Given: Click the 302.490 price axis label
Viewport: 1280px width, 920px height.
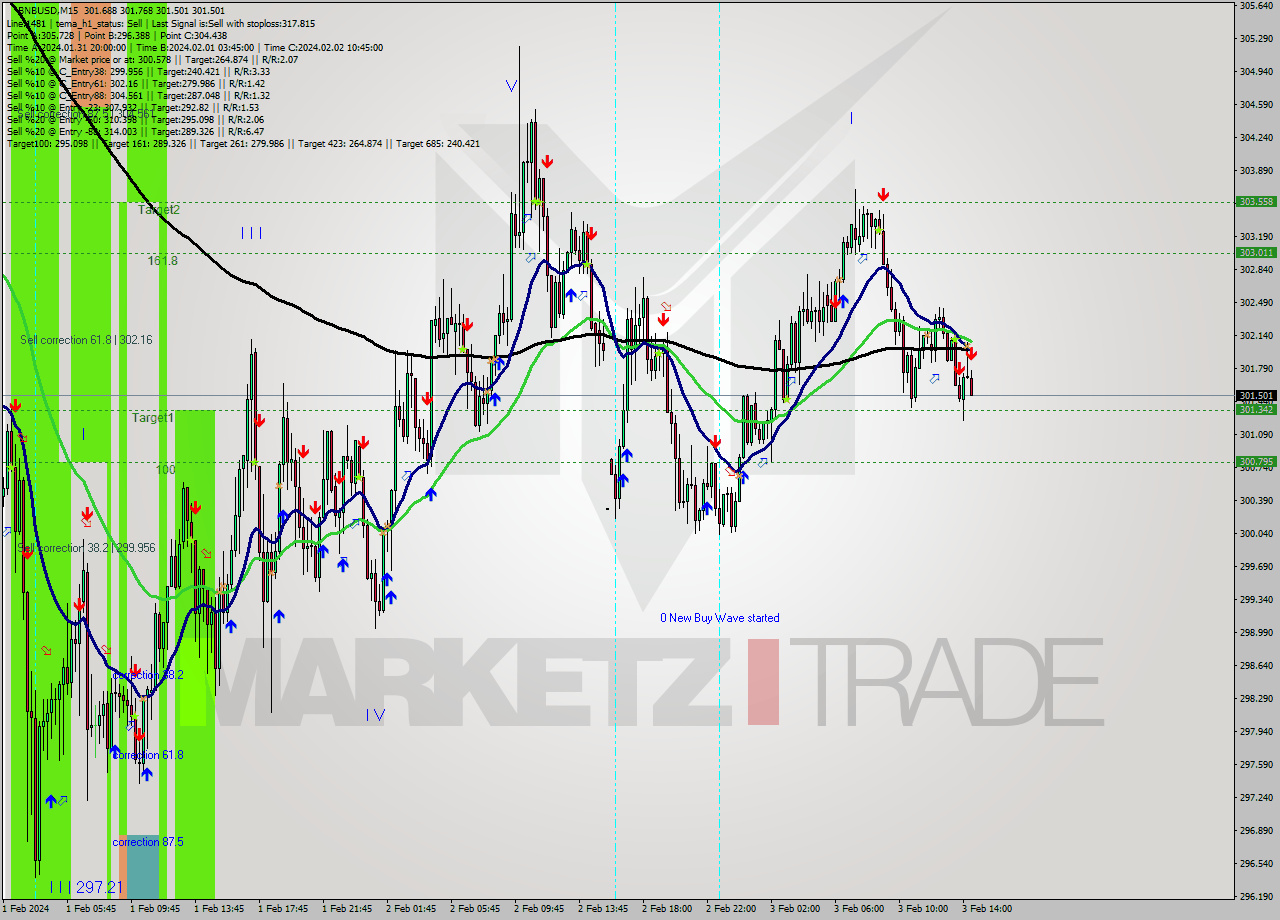Looking at the screenshot, I should coord(1255,302).
